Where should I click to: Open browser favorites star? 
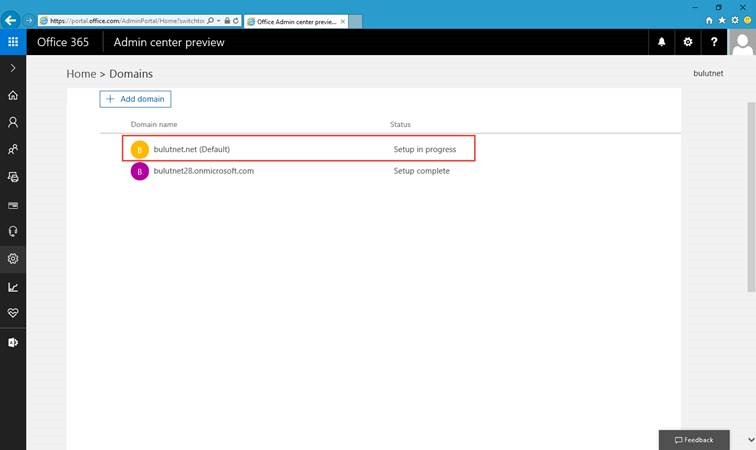click(x=722, y=20)
